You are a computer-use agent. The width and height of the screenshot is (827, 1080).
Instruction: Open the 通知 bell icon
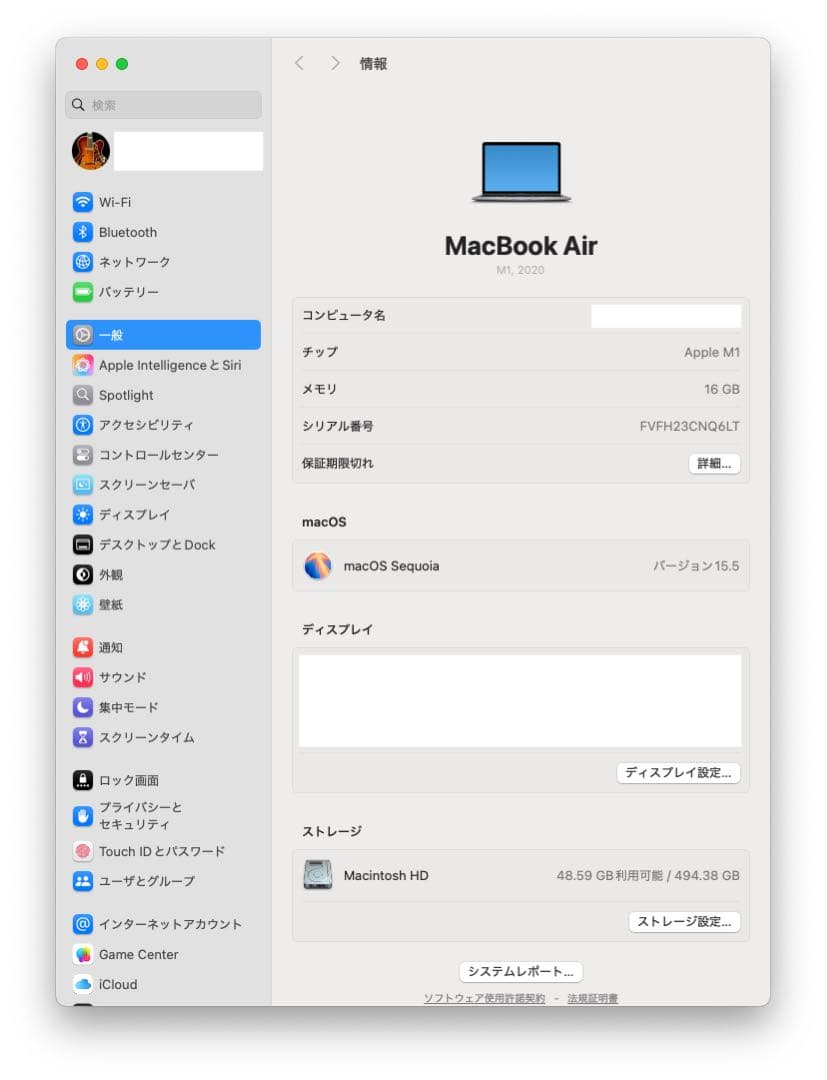click(83, 647)
